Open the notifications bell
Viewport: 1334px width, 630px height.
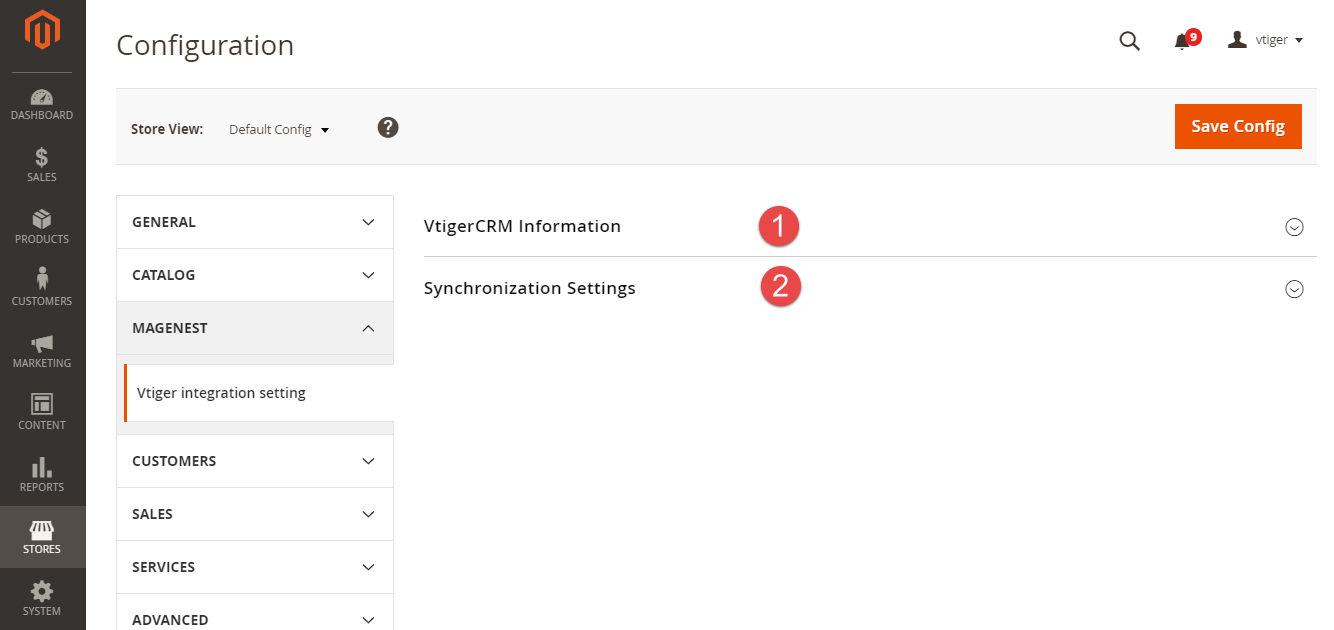[x=1183, y=41]
